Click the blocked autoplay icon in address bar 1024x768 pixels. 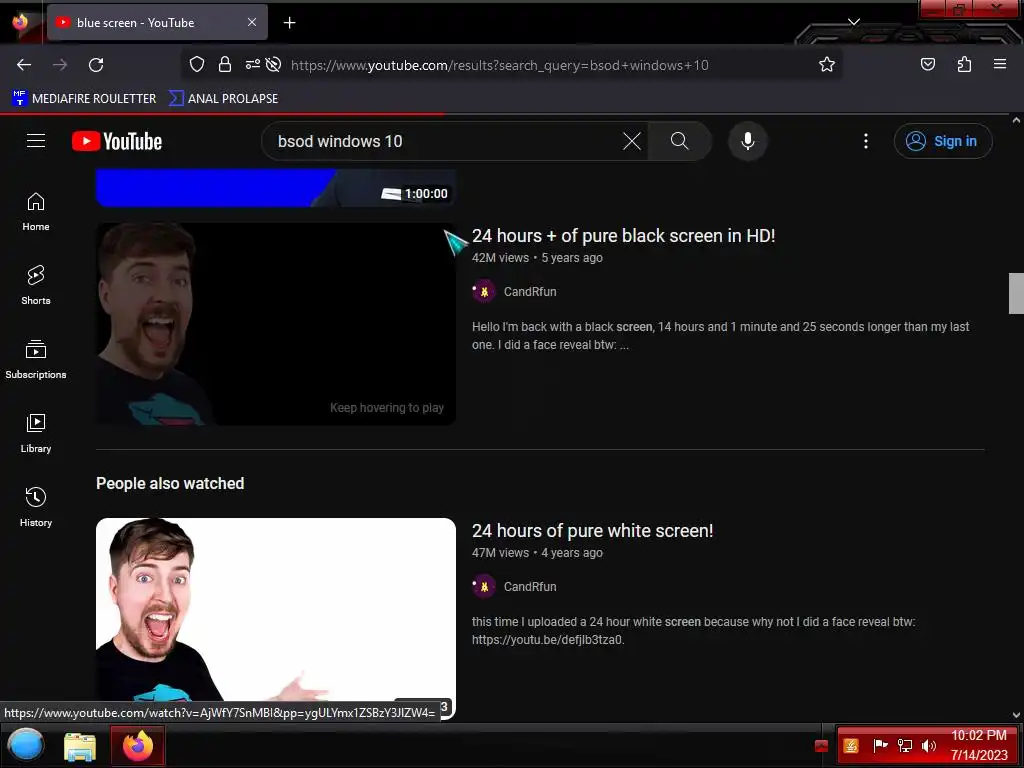274,65
